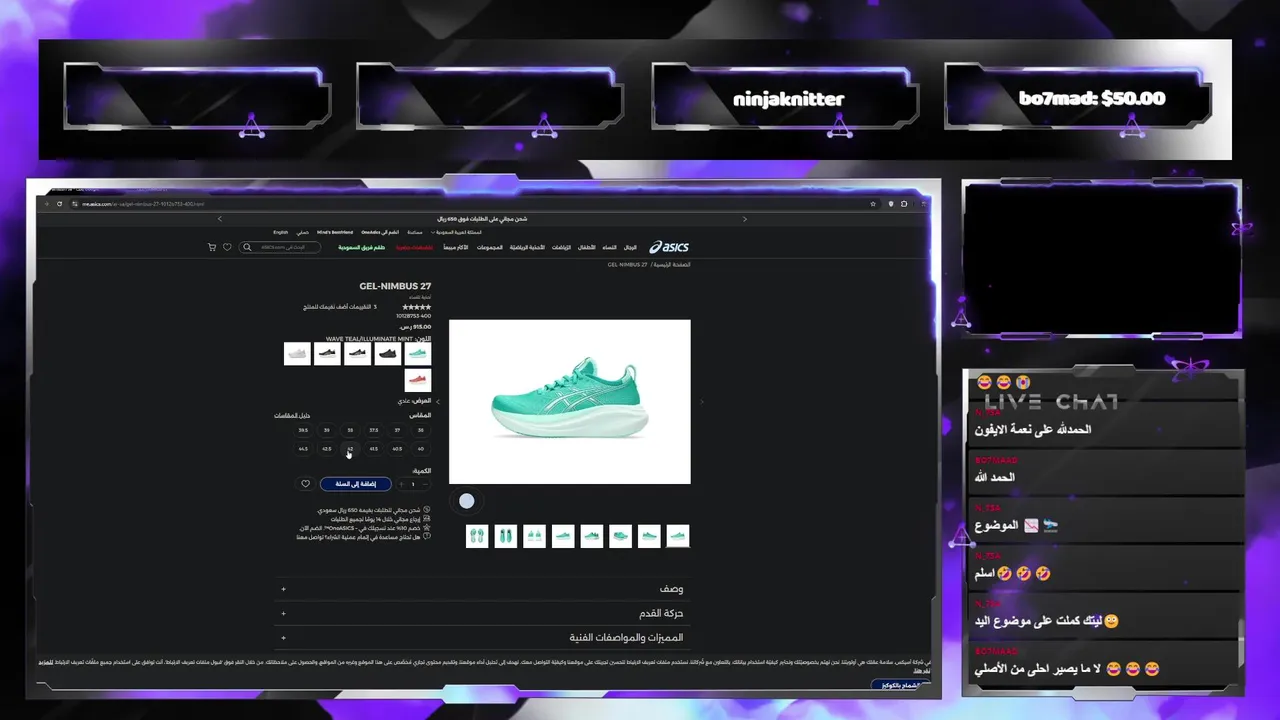
Task: Open the الرياضات sports menu
Action: pyautogui.click(x=561, y=247)
